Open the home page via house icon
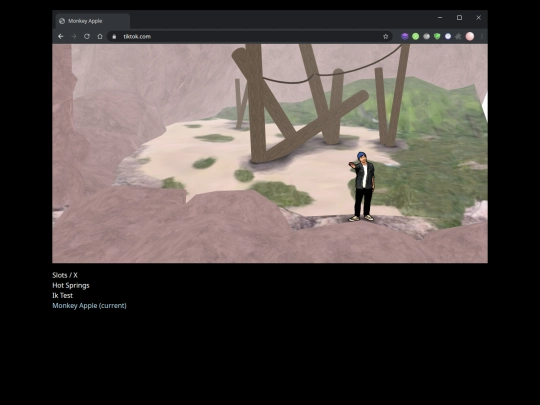The image size is (540, 405). 100,37
